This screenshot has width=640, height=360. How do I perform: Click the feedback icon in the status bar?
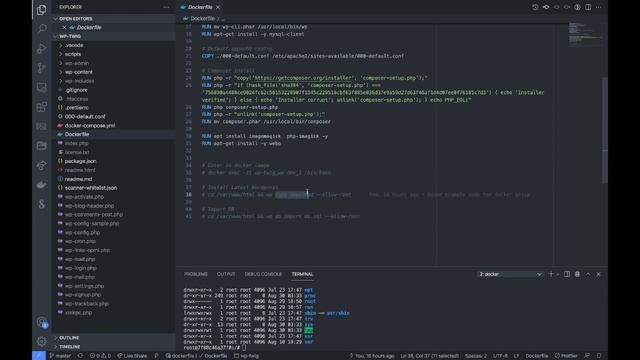tap(587, 356)
